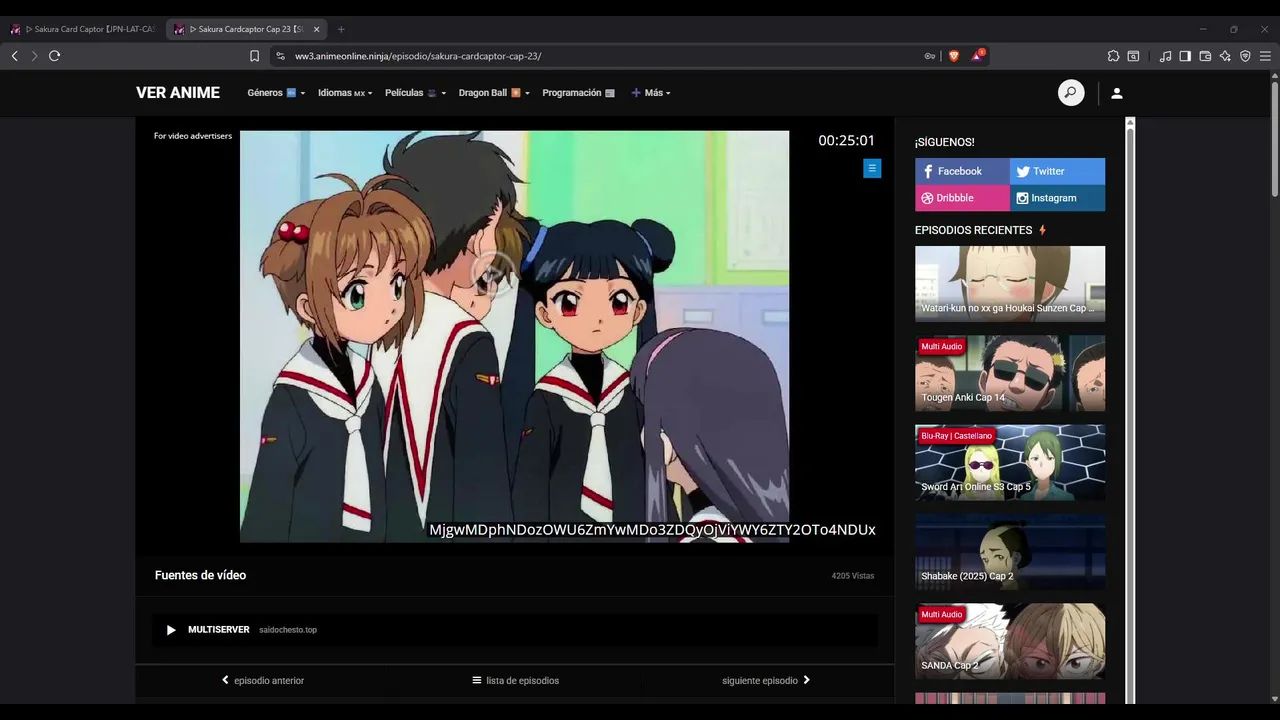Expand the Películas dropdown menu

tap(415, 93)
